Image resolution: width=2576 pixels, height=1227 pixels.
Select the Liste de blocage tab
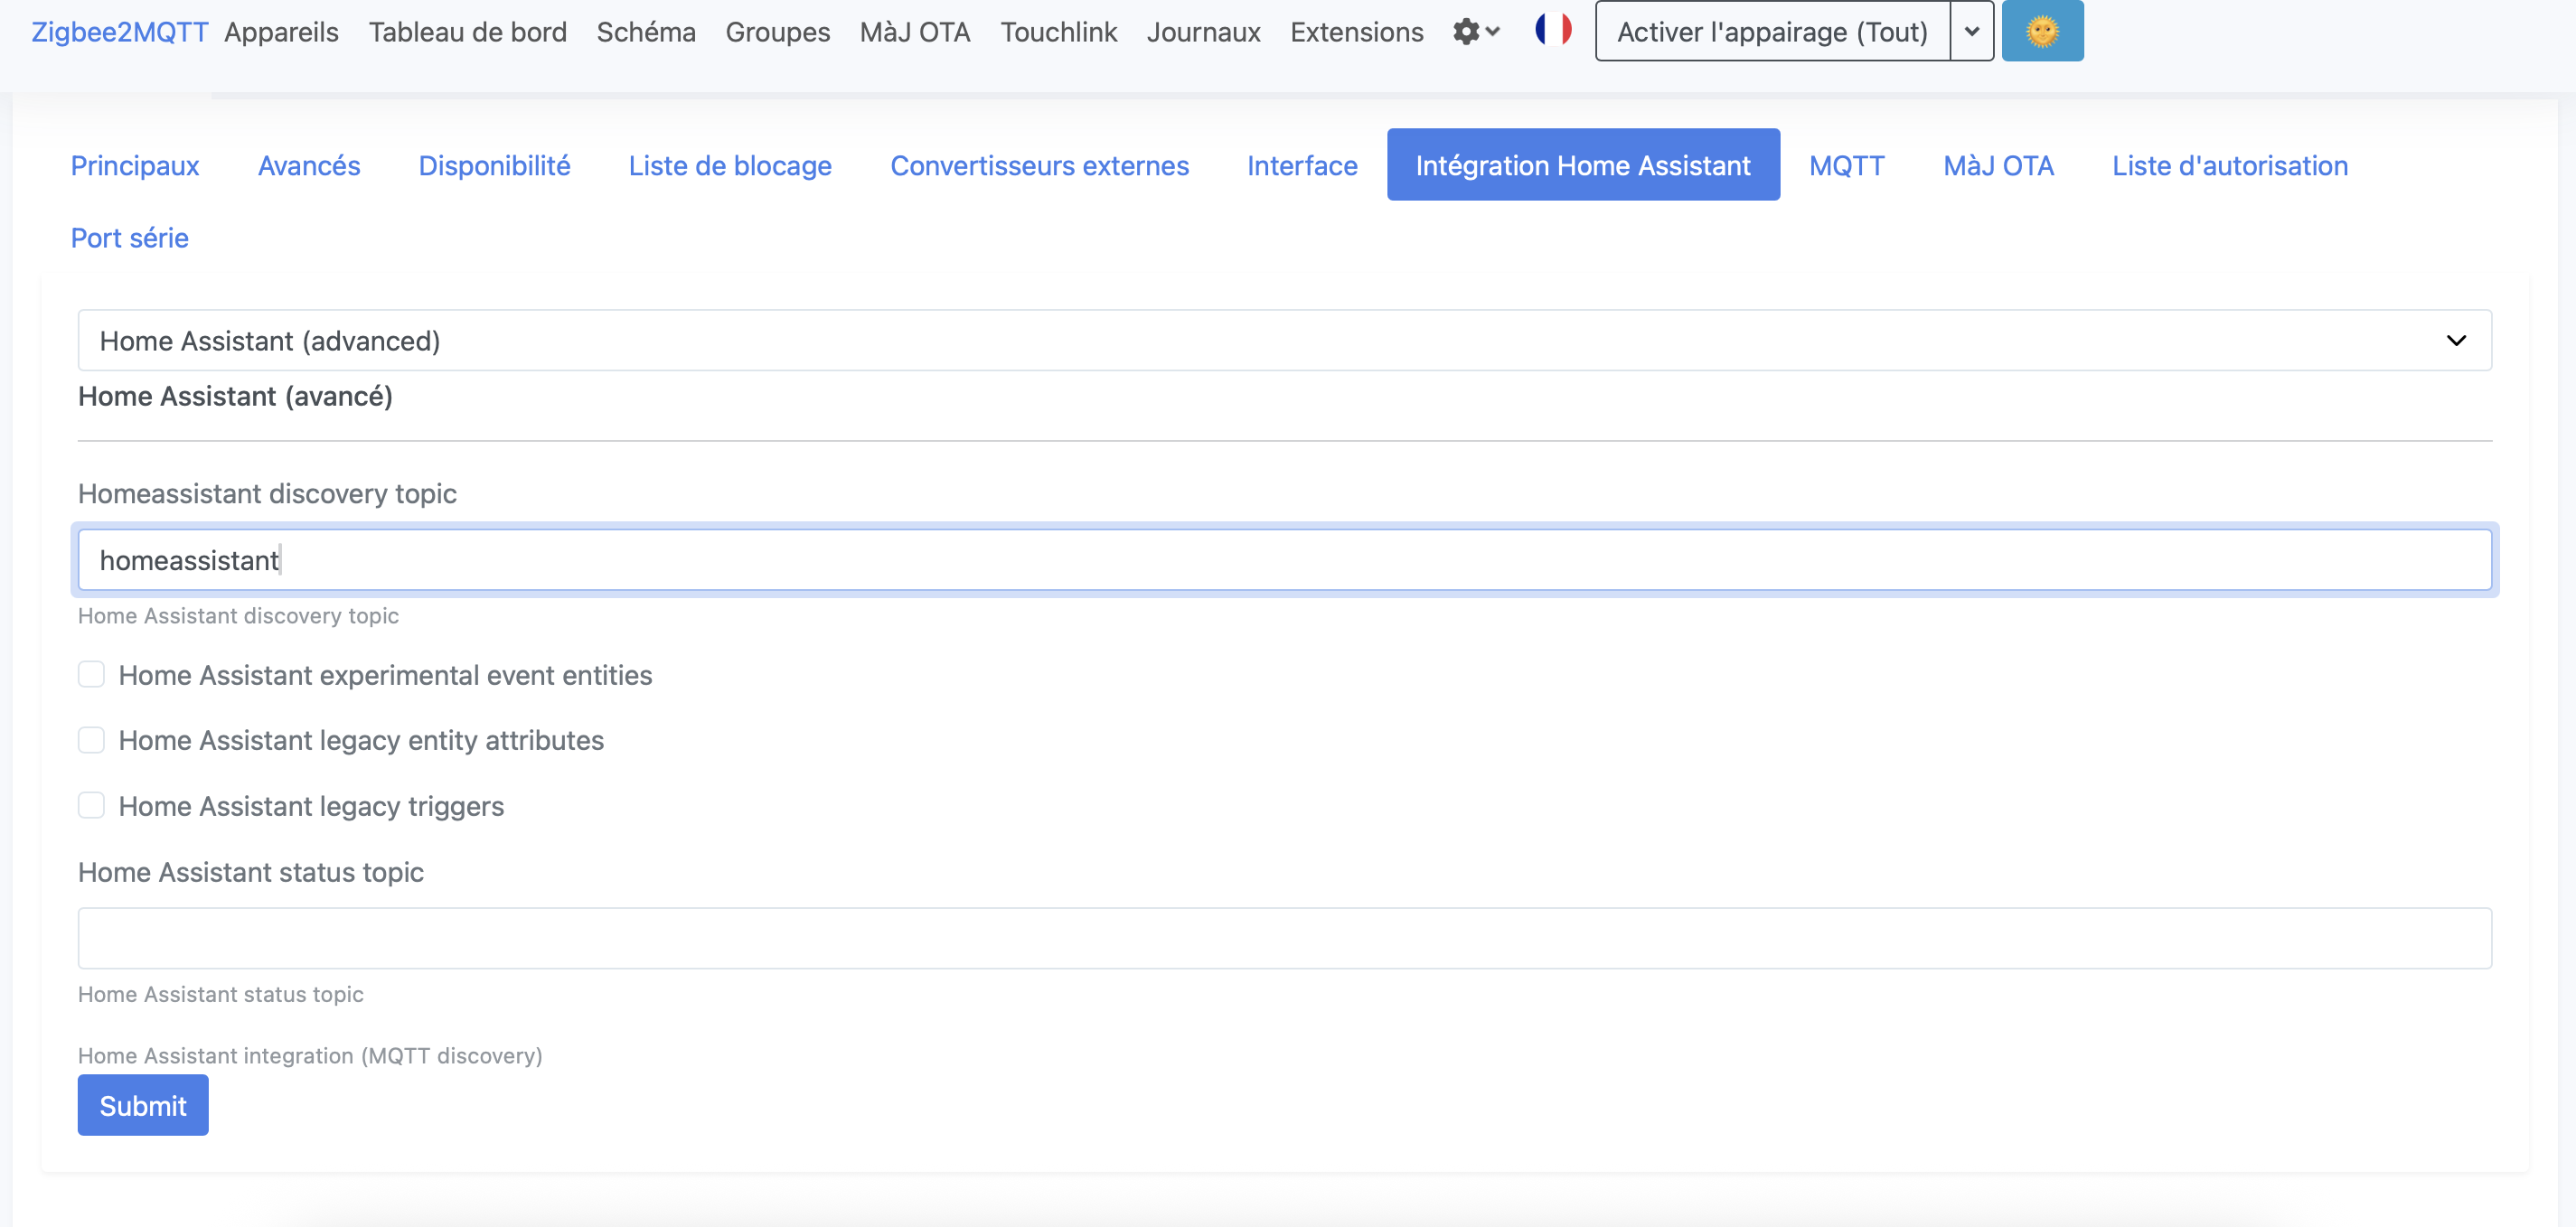click(730, 165)
